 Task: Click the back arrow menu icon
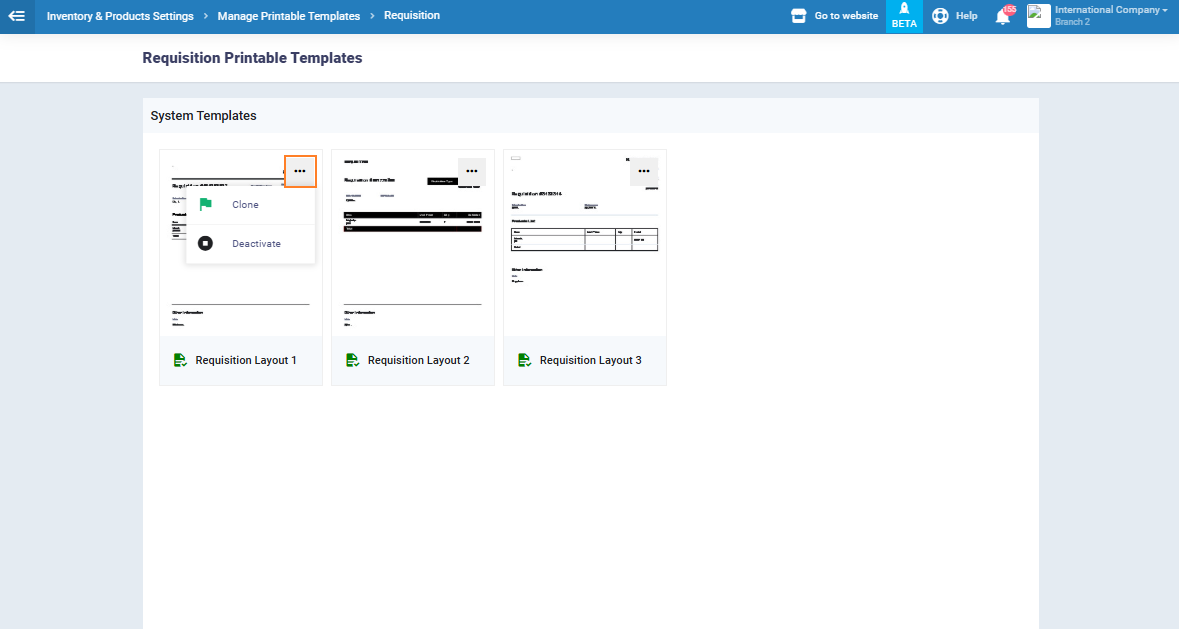coord(17,16)
